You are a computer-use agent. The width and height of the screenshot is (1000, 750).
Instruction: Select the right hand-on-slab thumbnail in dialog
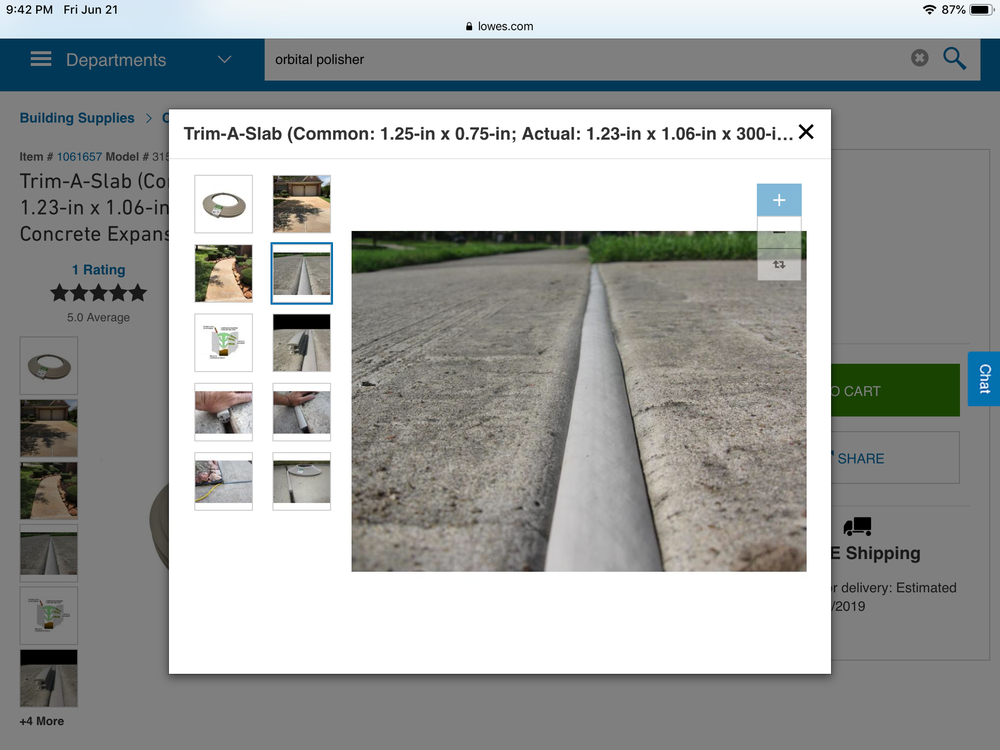pos(302,412)
